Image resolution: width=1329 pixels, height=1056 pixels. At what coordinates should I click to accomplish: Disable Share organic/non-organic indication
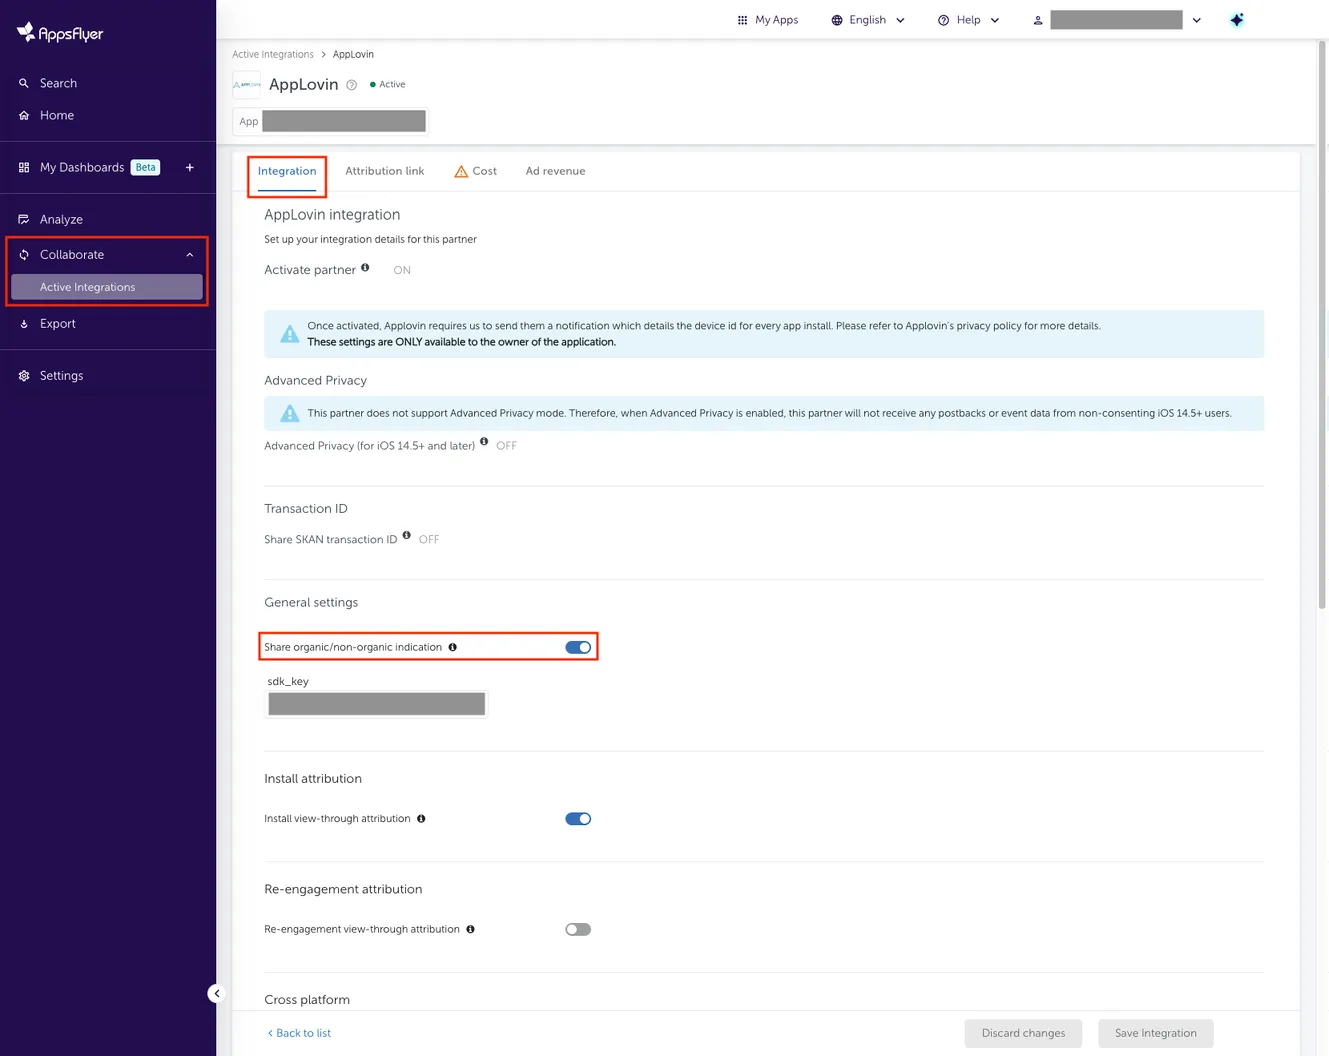click(578, 647)
